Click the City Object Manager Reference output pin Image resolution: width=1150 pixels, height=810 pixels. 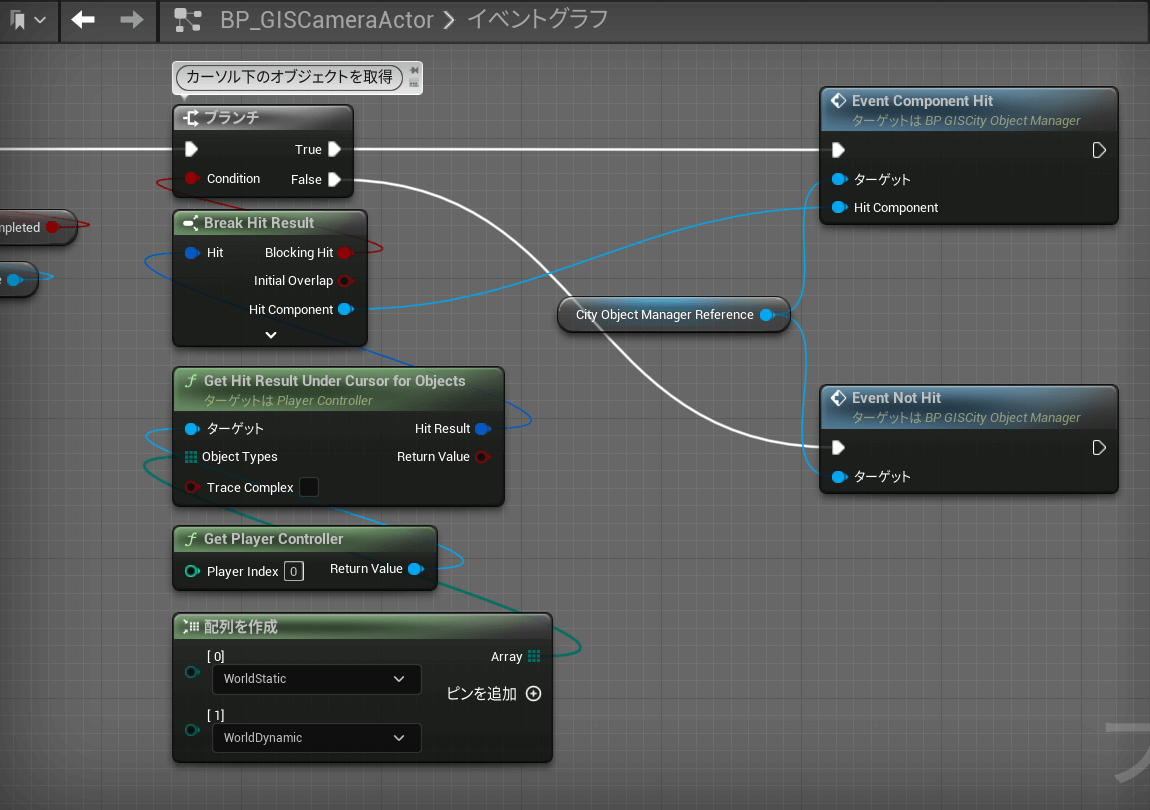766,315
